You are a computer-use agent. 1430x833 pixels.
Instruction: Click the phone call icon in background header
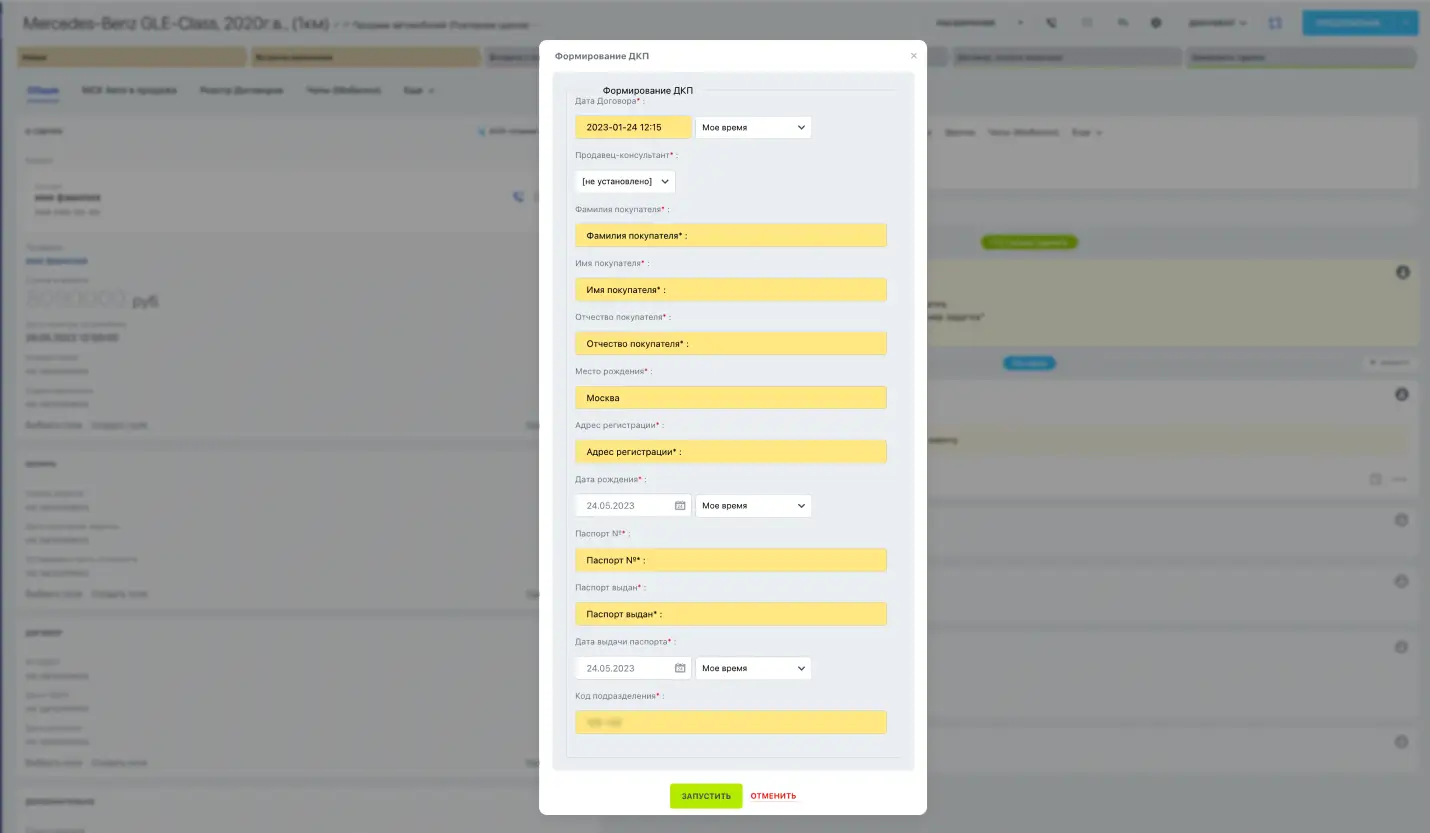(1051, 22)
